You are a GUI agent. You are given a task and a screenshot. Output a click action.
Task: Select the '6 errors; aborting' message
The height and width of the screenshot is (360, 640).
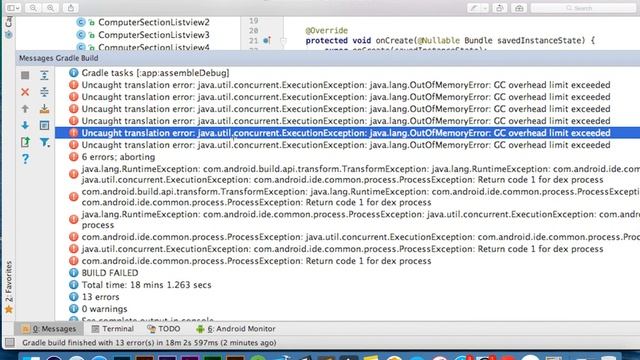[x=118, y=157]
